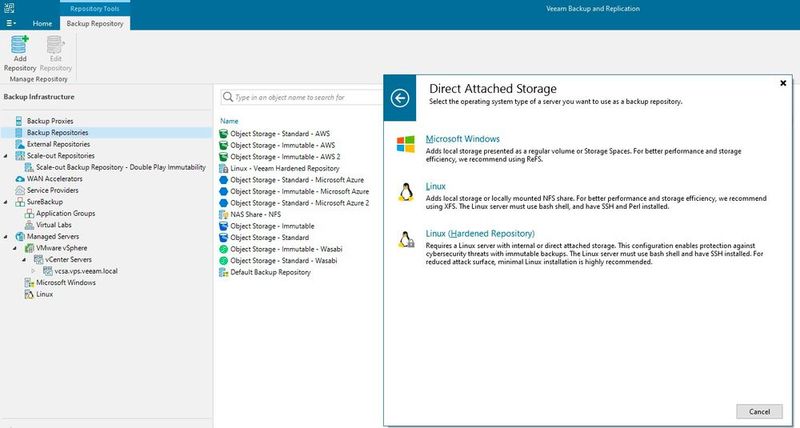Image resolution: width=800 pixels, height=428 pixels.
Task: Select row Object Storage - Immutable - AWS 2
Action: (x=285, y=157)
